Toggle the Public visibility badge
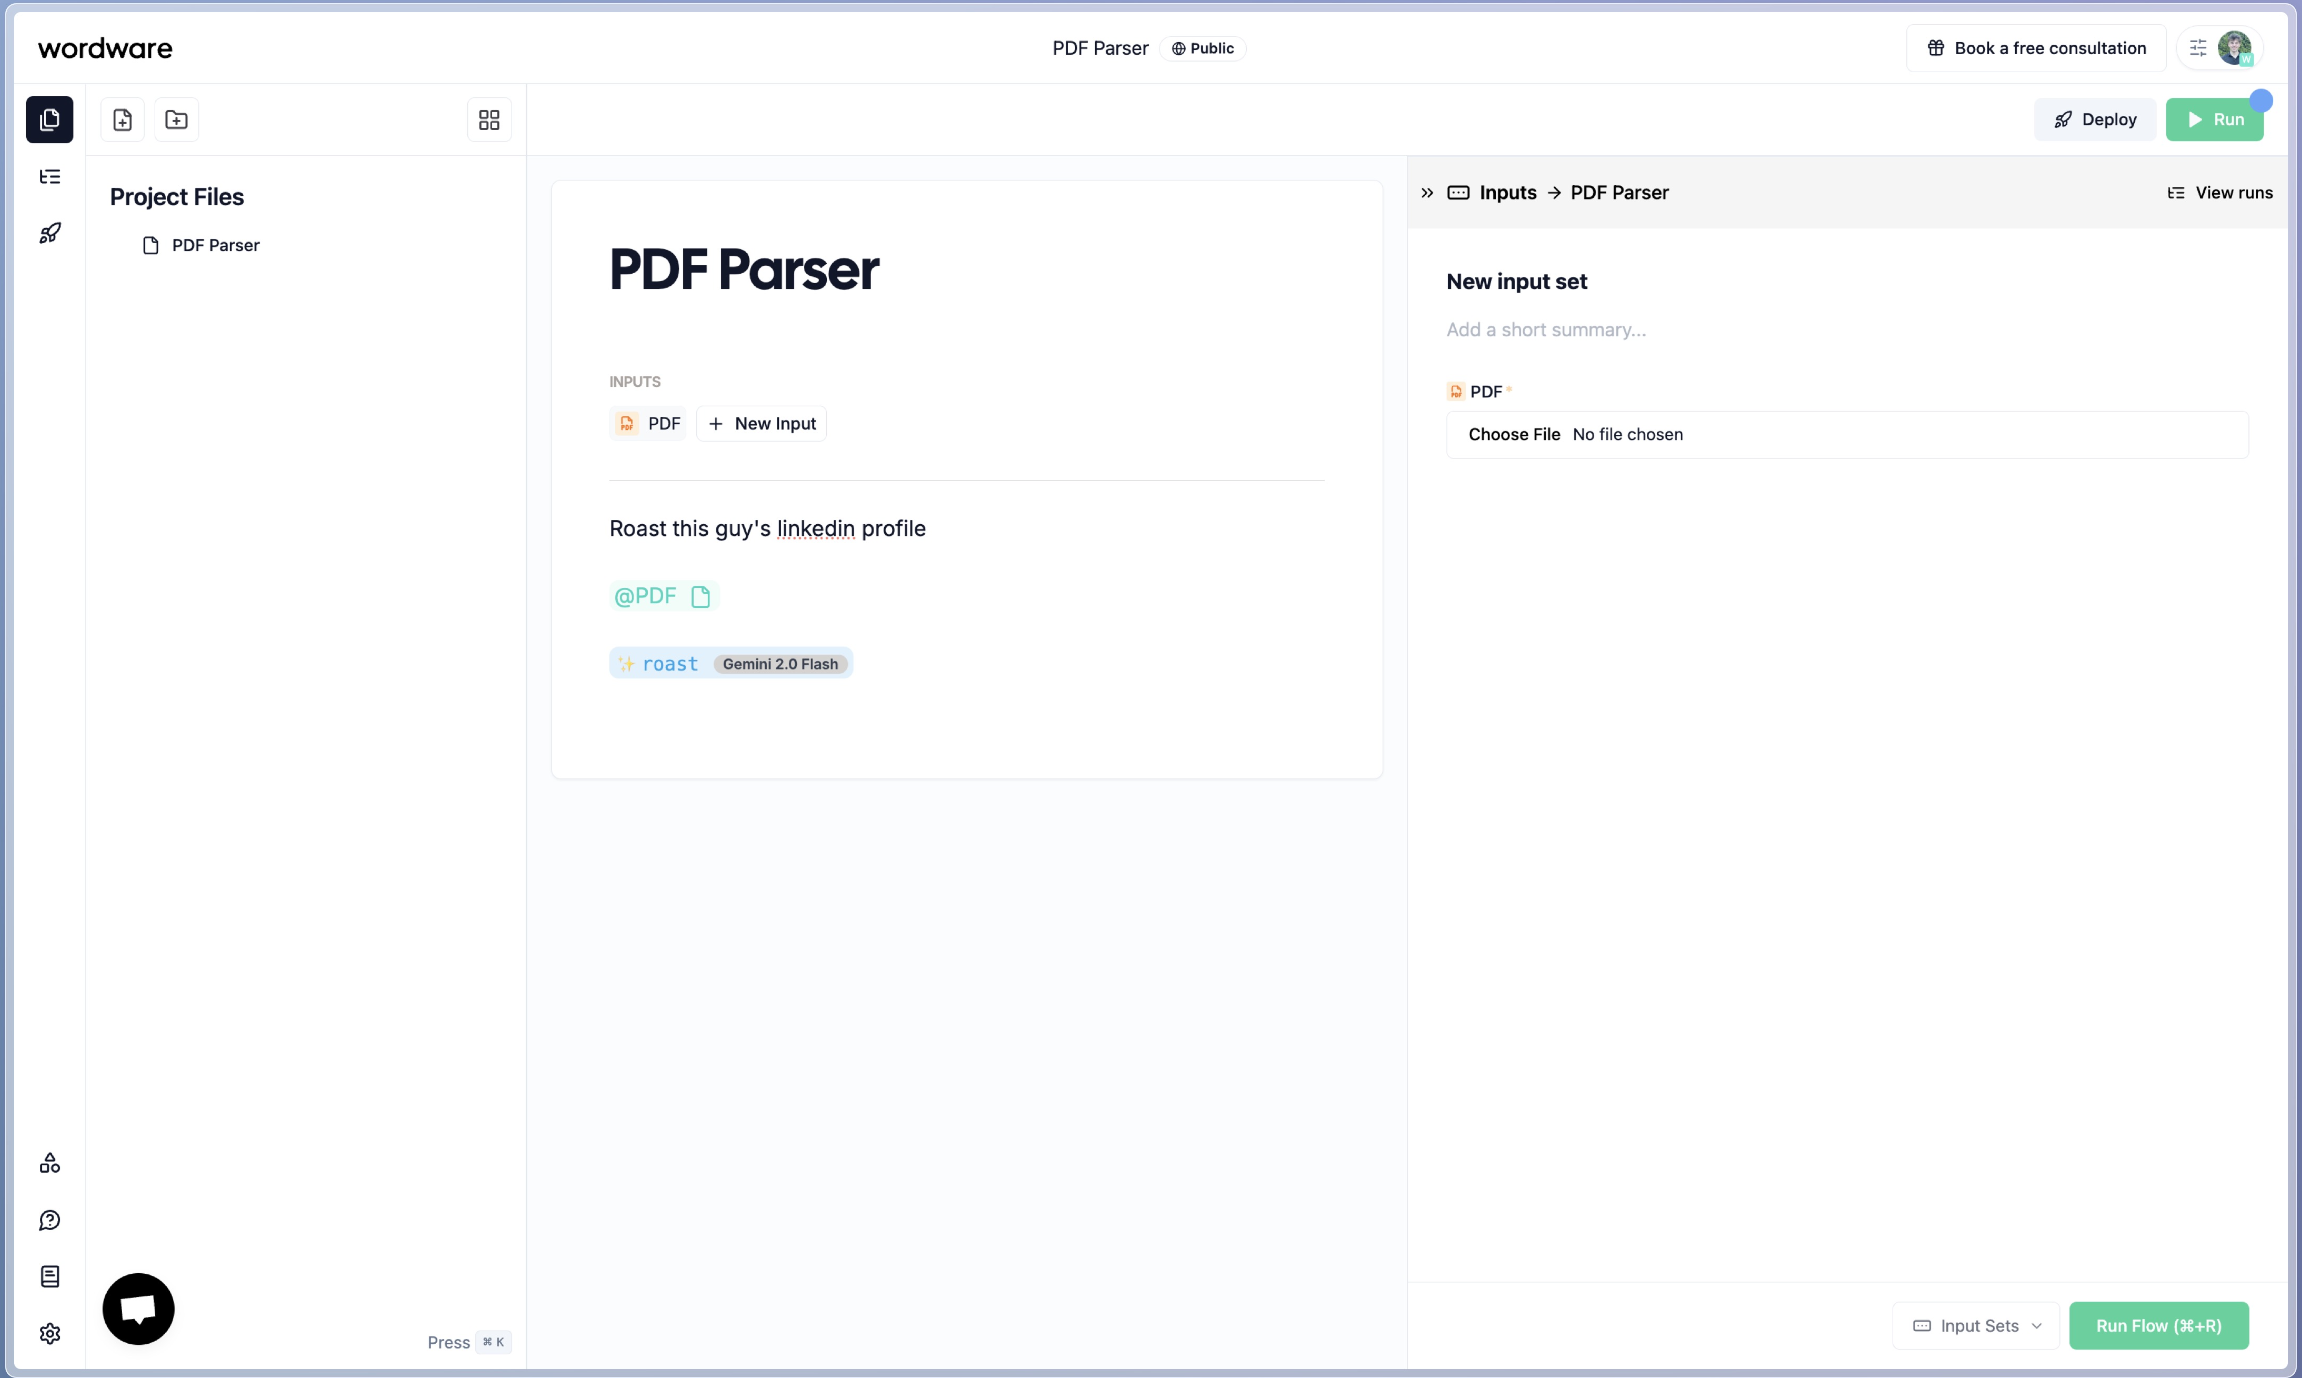The image size is (2302, 1378). (1202, 48)
